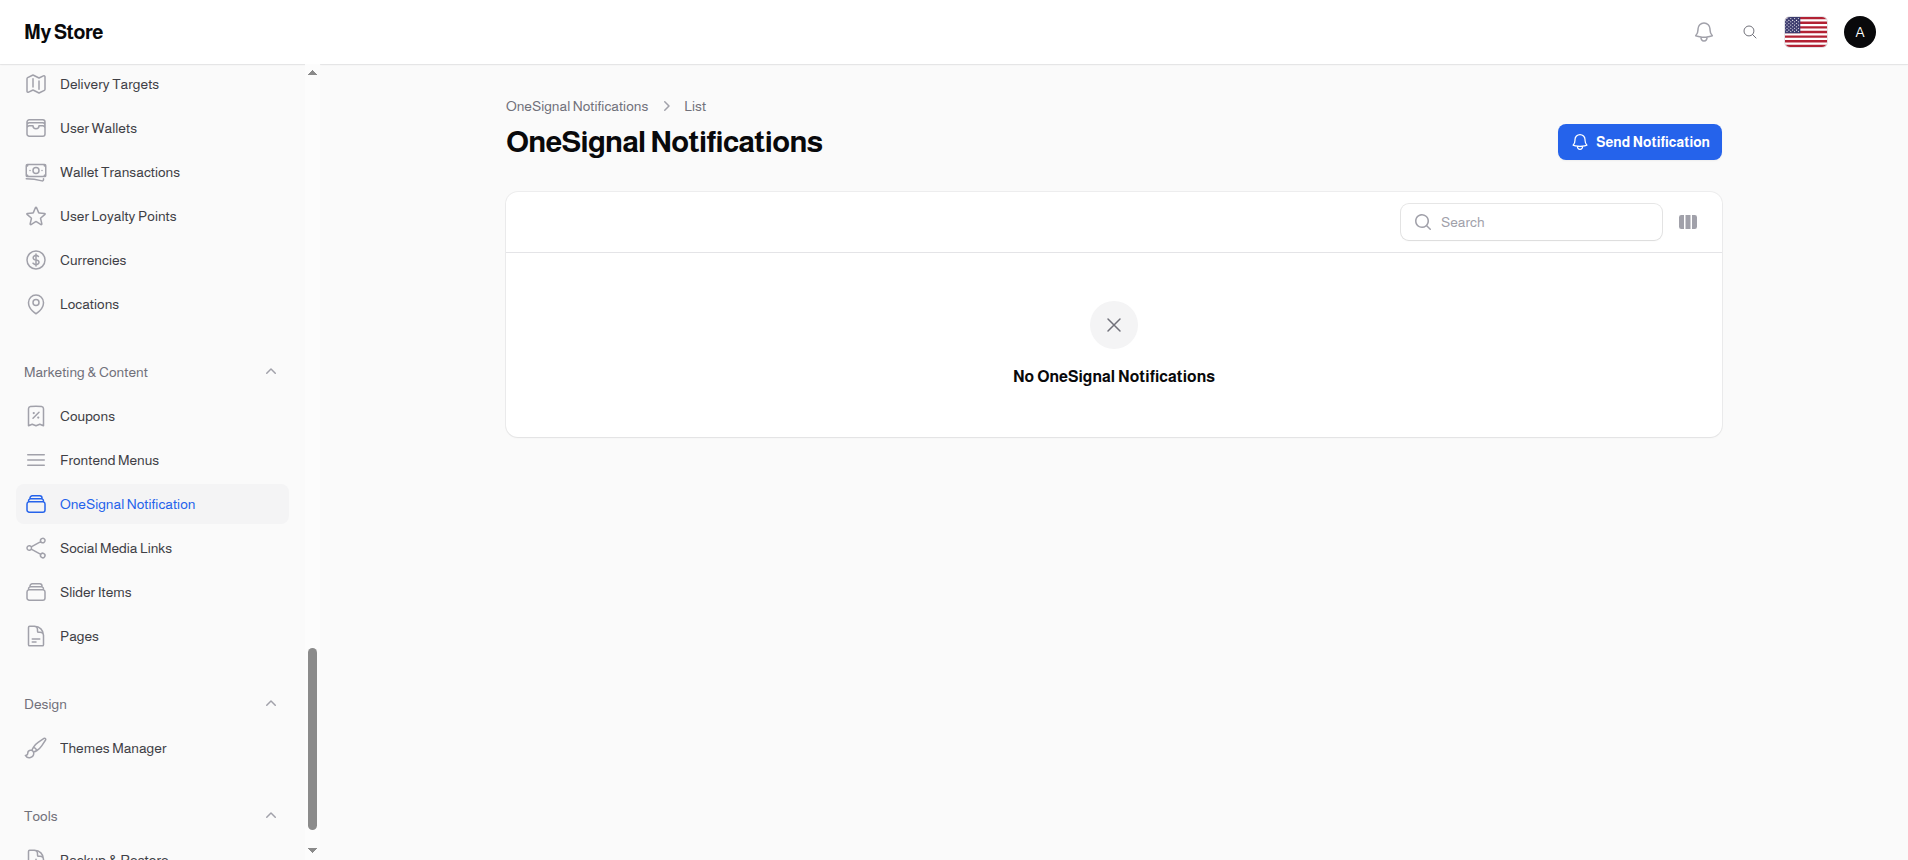The height and width of the screenshot is (860, 1908).
Task: Click the sidebar scroll up arrow
Action: (312, 73)
